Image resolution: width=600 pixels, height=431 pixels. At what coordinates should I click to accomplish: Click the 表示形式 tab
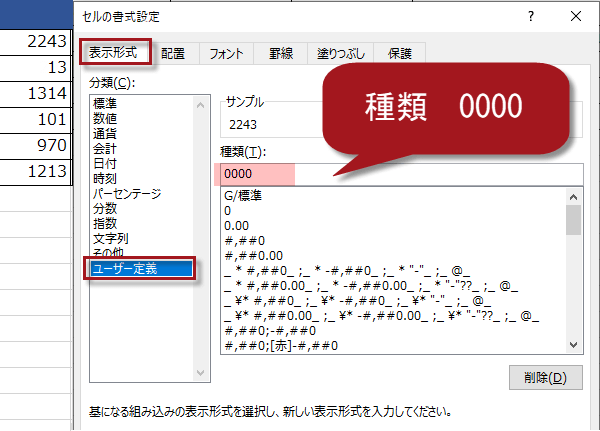pyautogui.click(x=115, y=52)
